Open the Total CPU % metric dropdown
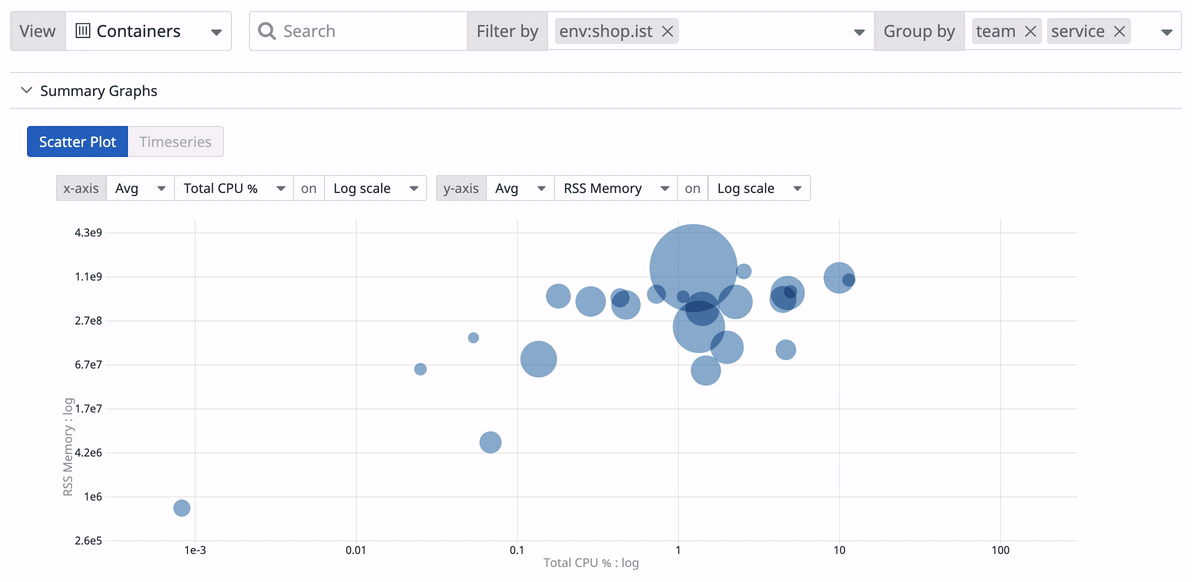 click(x=233, y=188)
